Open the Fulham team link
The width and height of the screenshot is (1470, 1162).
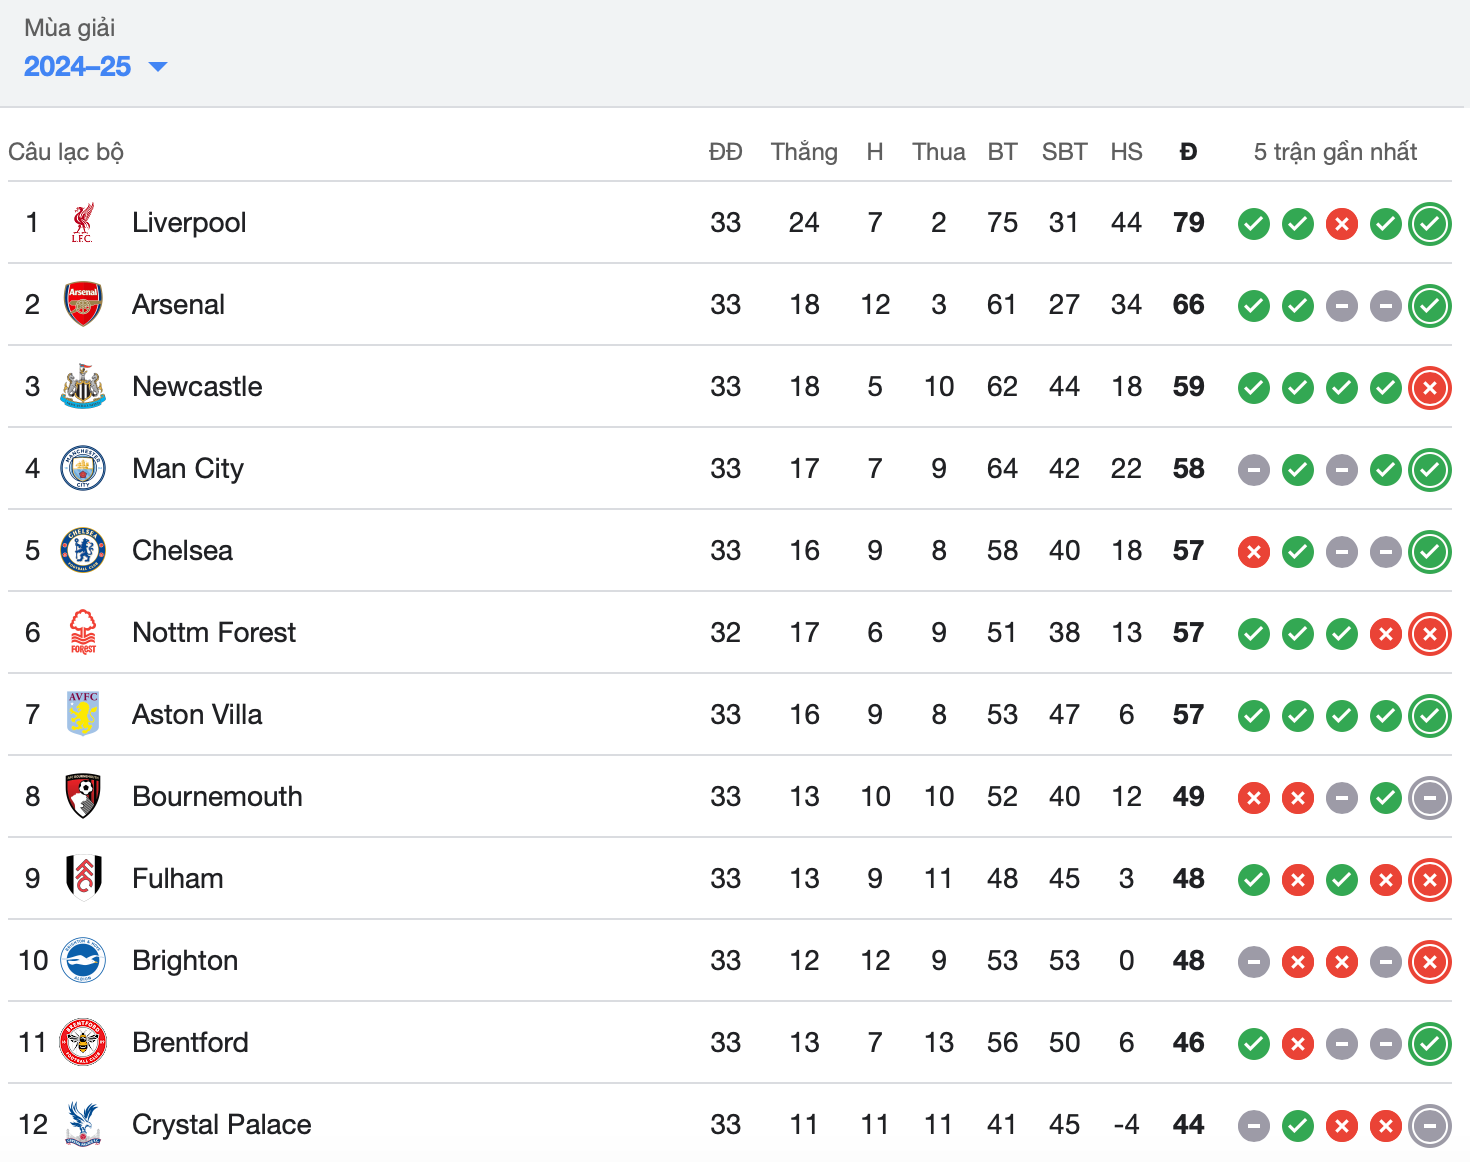[178, 879]
